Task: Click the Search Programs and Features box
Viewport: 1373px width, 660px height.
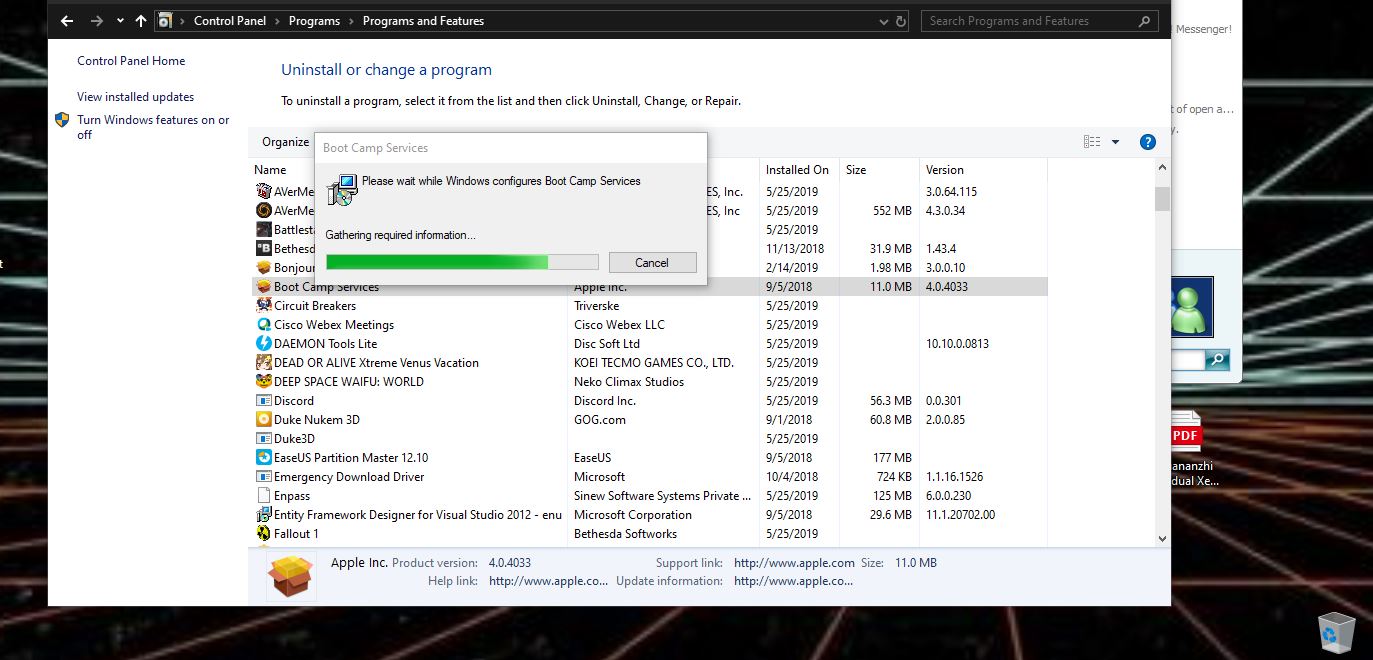Action: pyautogui.click(x=1030, y=21)
